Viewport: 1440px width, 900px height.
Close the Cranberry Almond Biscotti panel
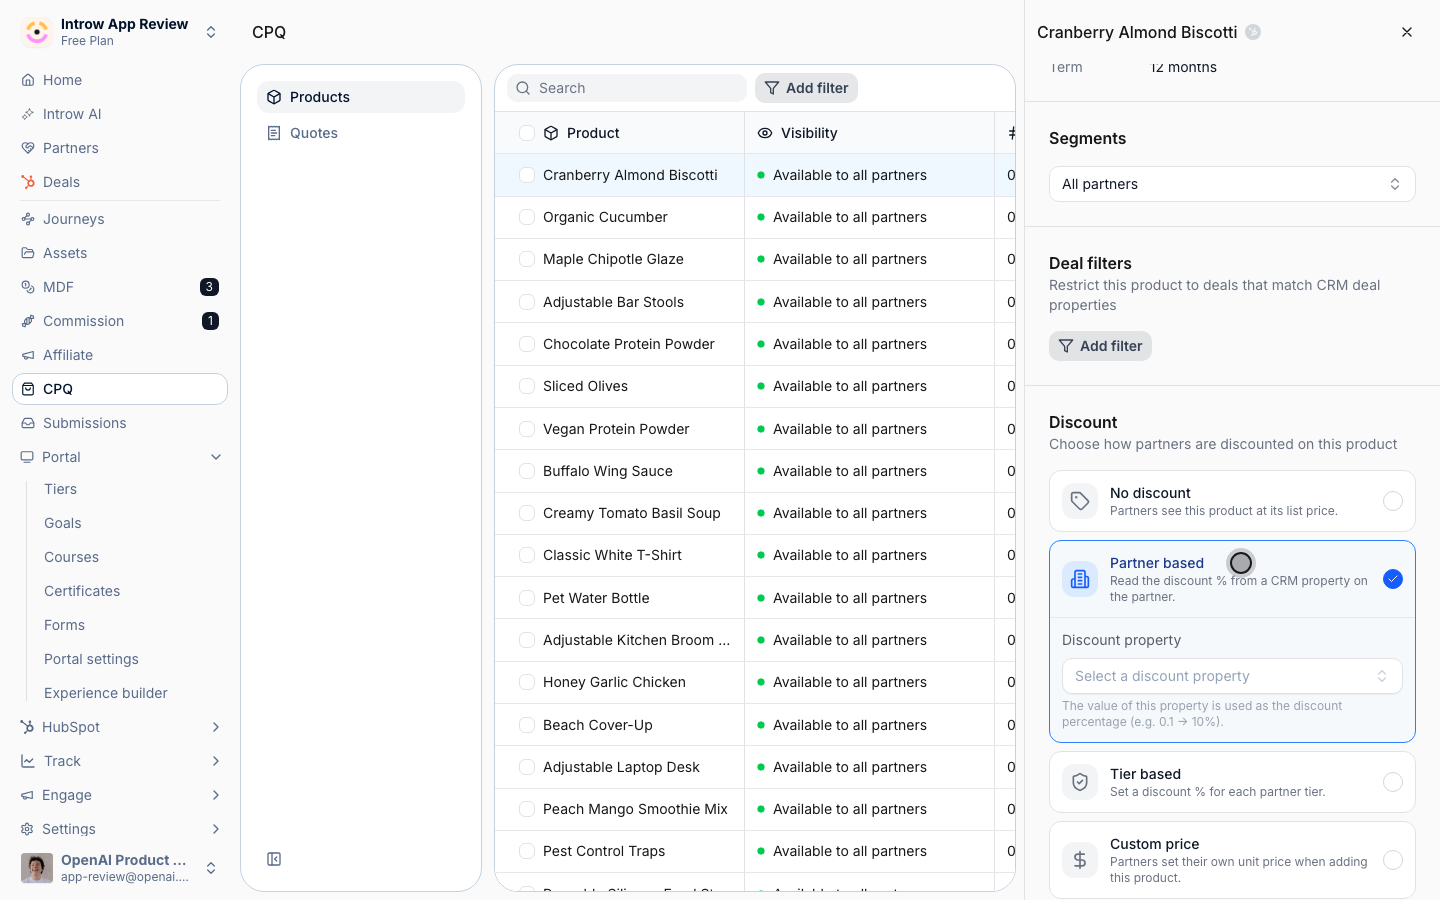click(x=1407, y=32)
